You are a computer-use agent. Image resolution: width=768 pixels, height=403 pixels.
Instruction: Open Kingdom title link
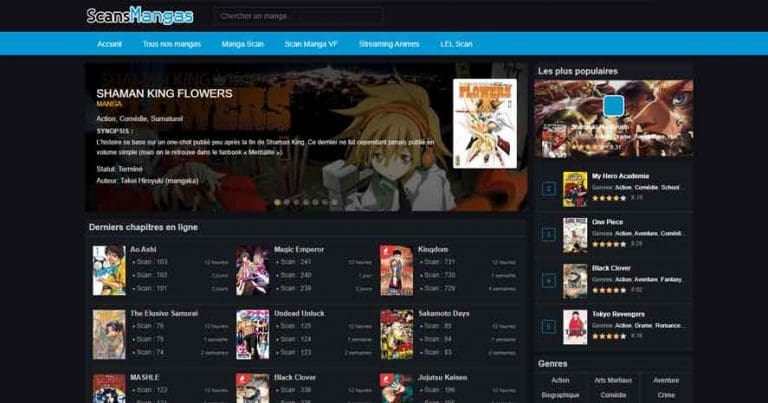[433, 249]
